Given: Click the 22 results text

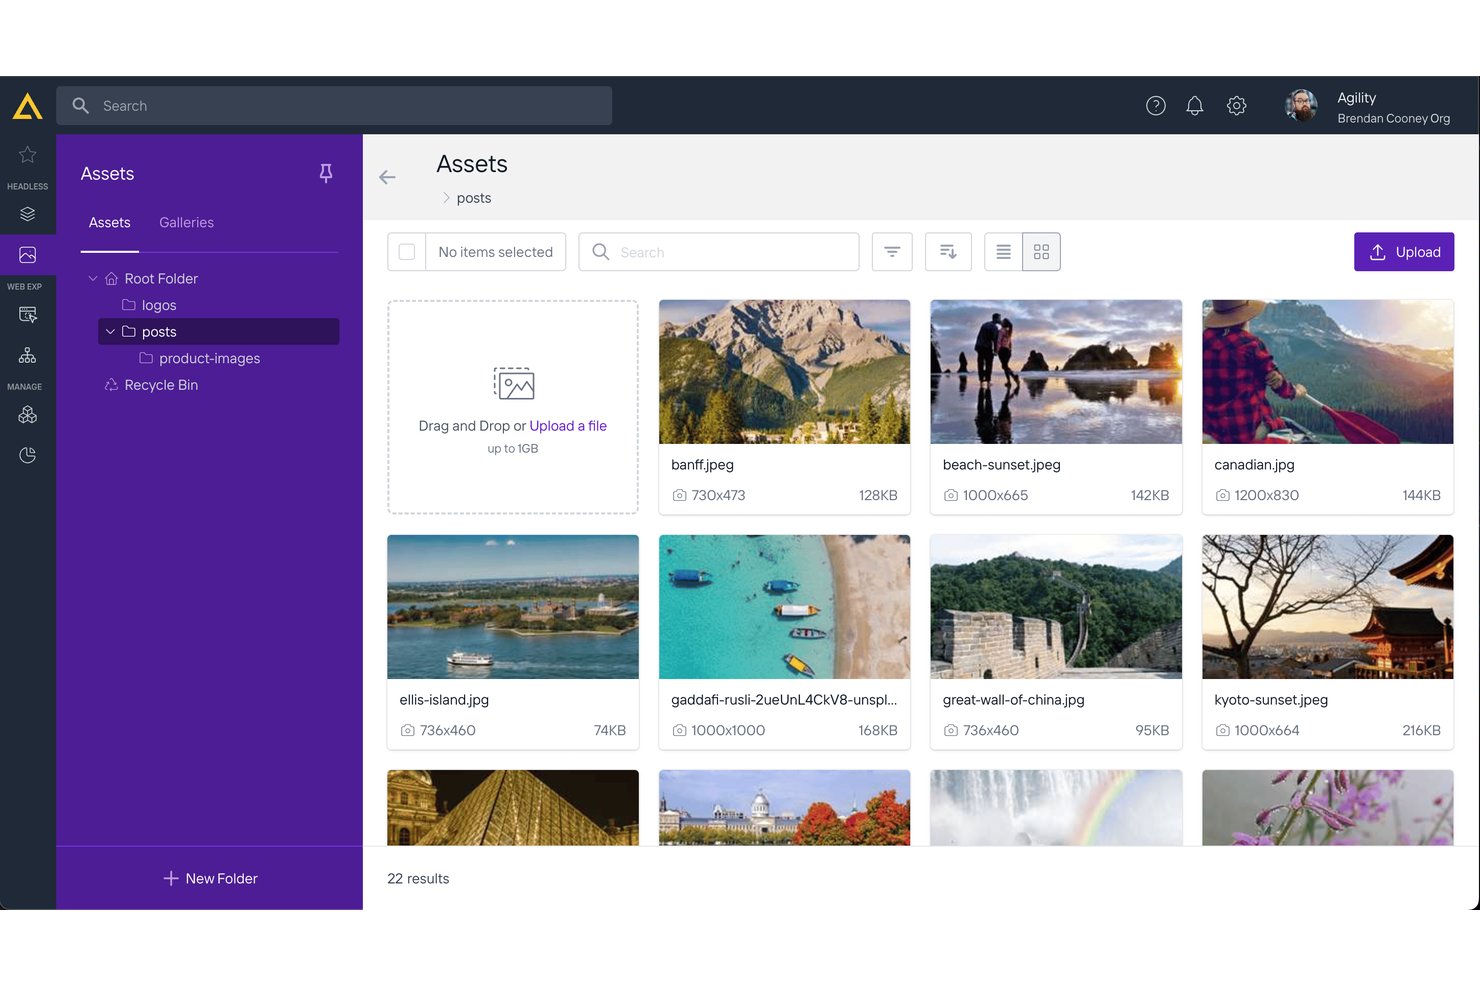Looking at the screenshot, I should (418, 878).
